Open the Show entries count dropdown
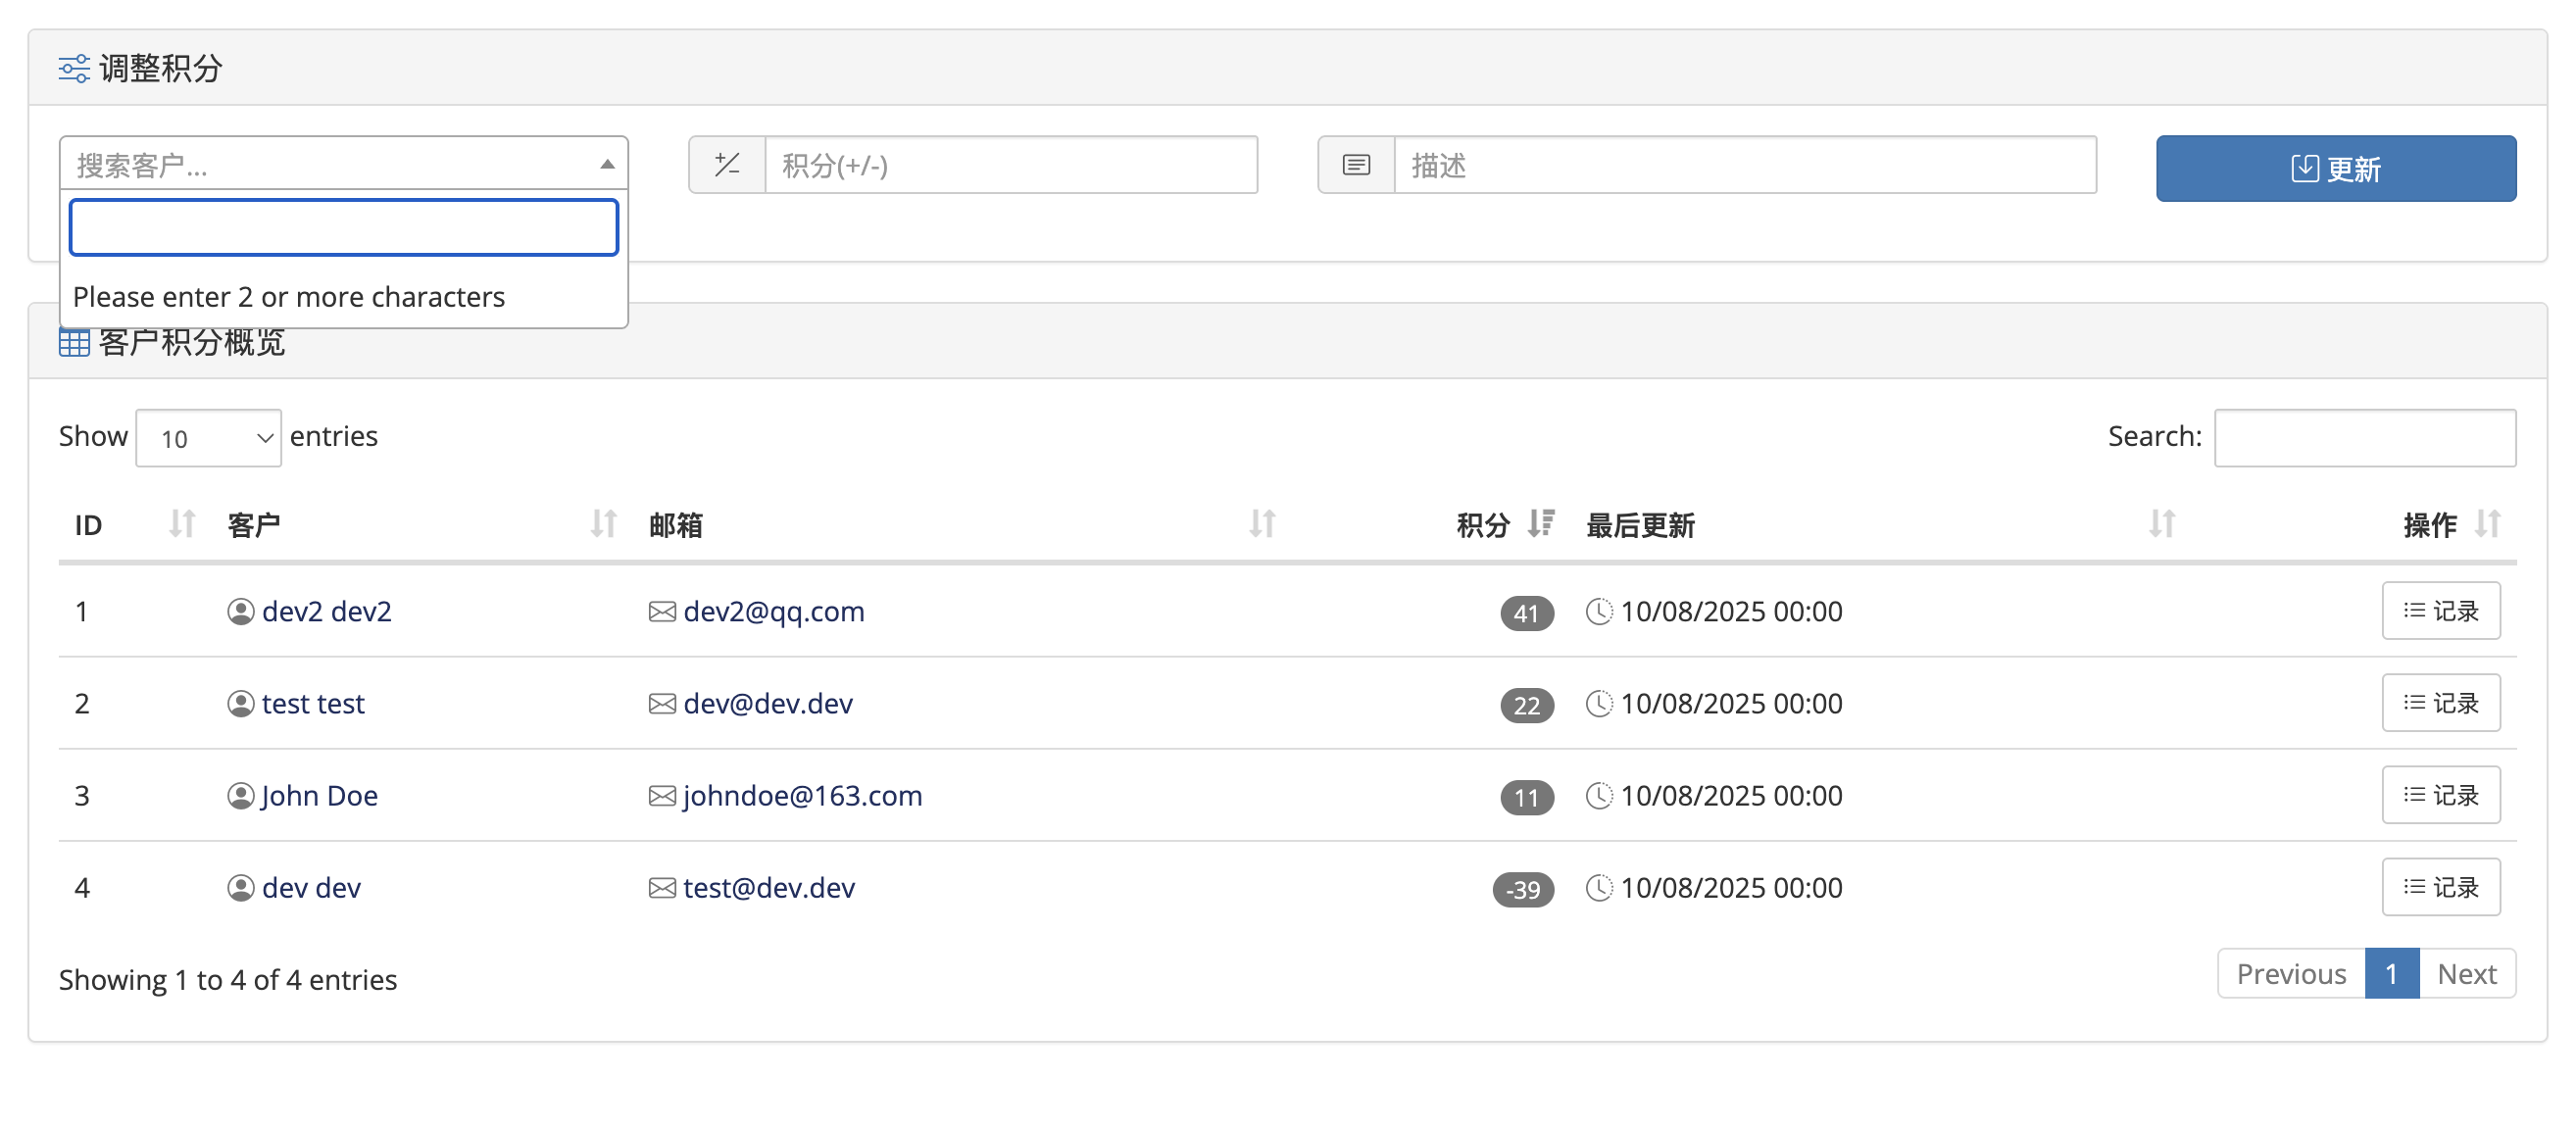The width and height of the screenshot is (2576, 1129). coord(208,438)
